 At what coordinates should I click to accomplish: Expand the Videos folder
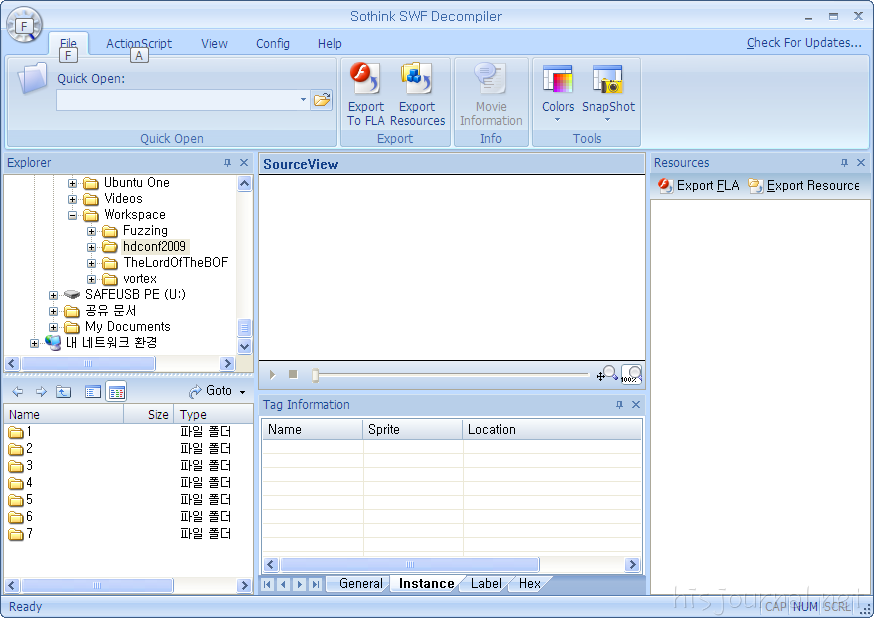(x=72, y=199)
